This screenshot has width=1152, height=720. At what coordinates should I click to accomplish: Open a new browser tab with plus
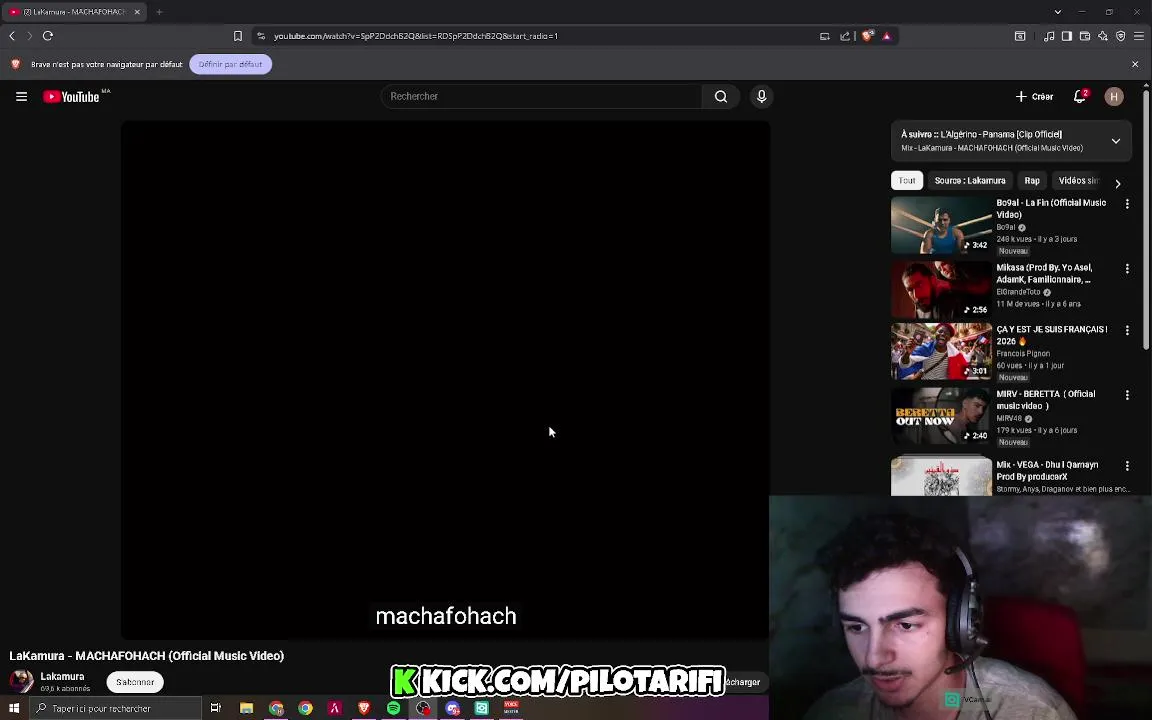(x=159, y=12)
